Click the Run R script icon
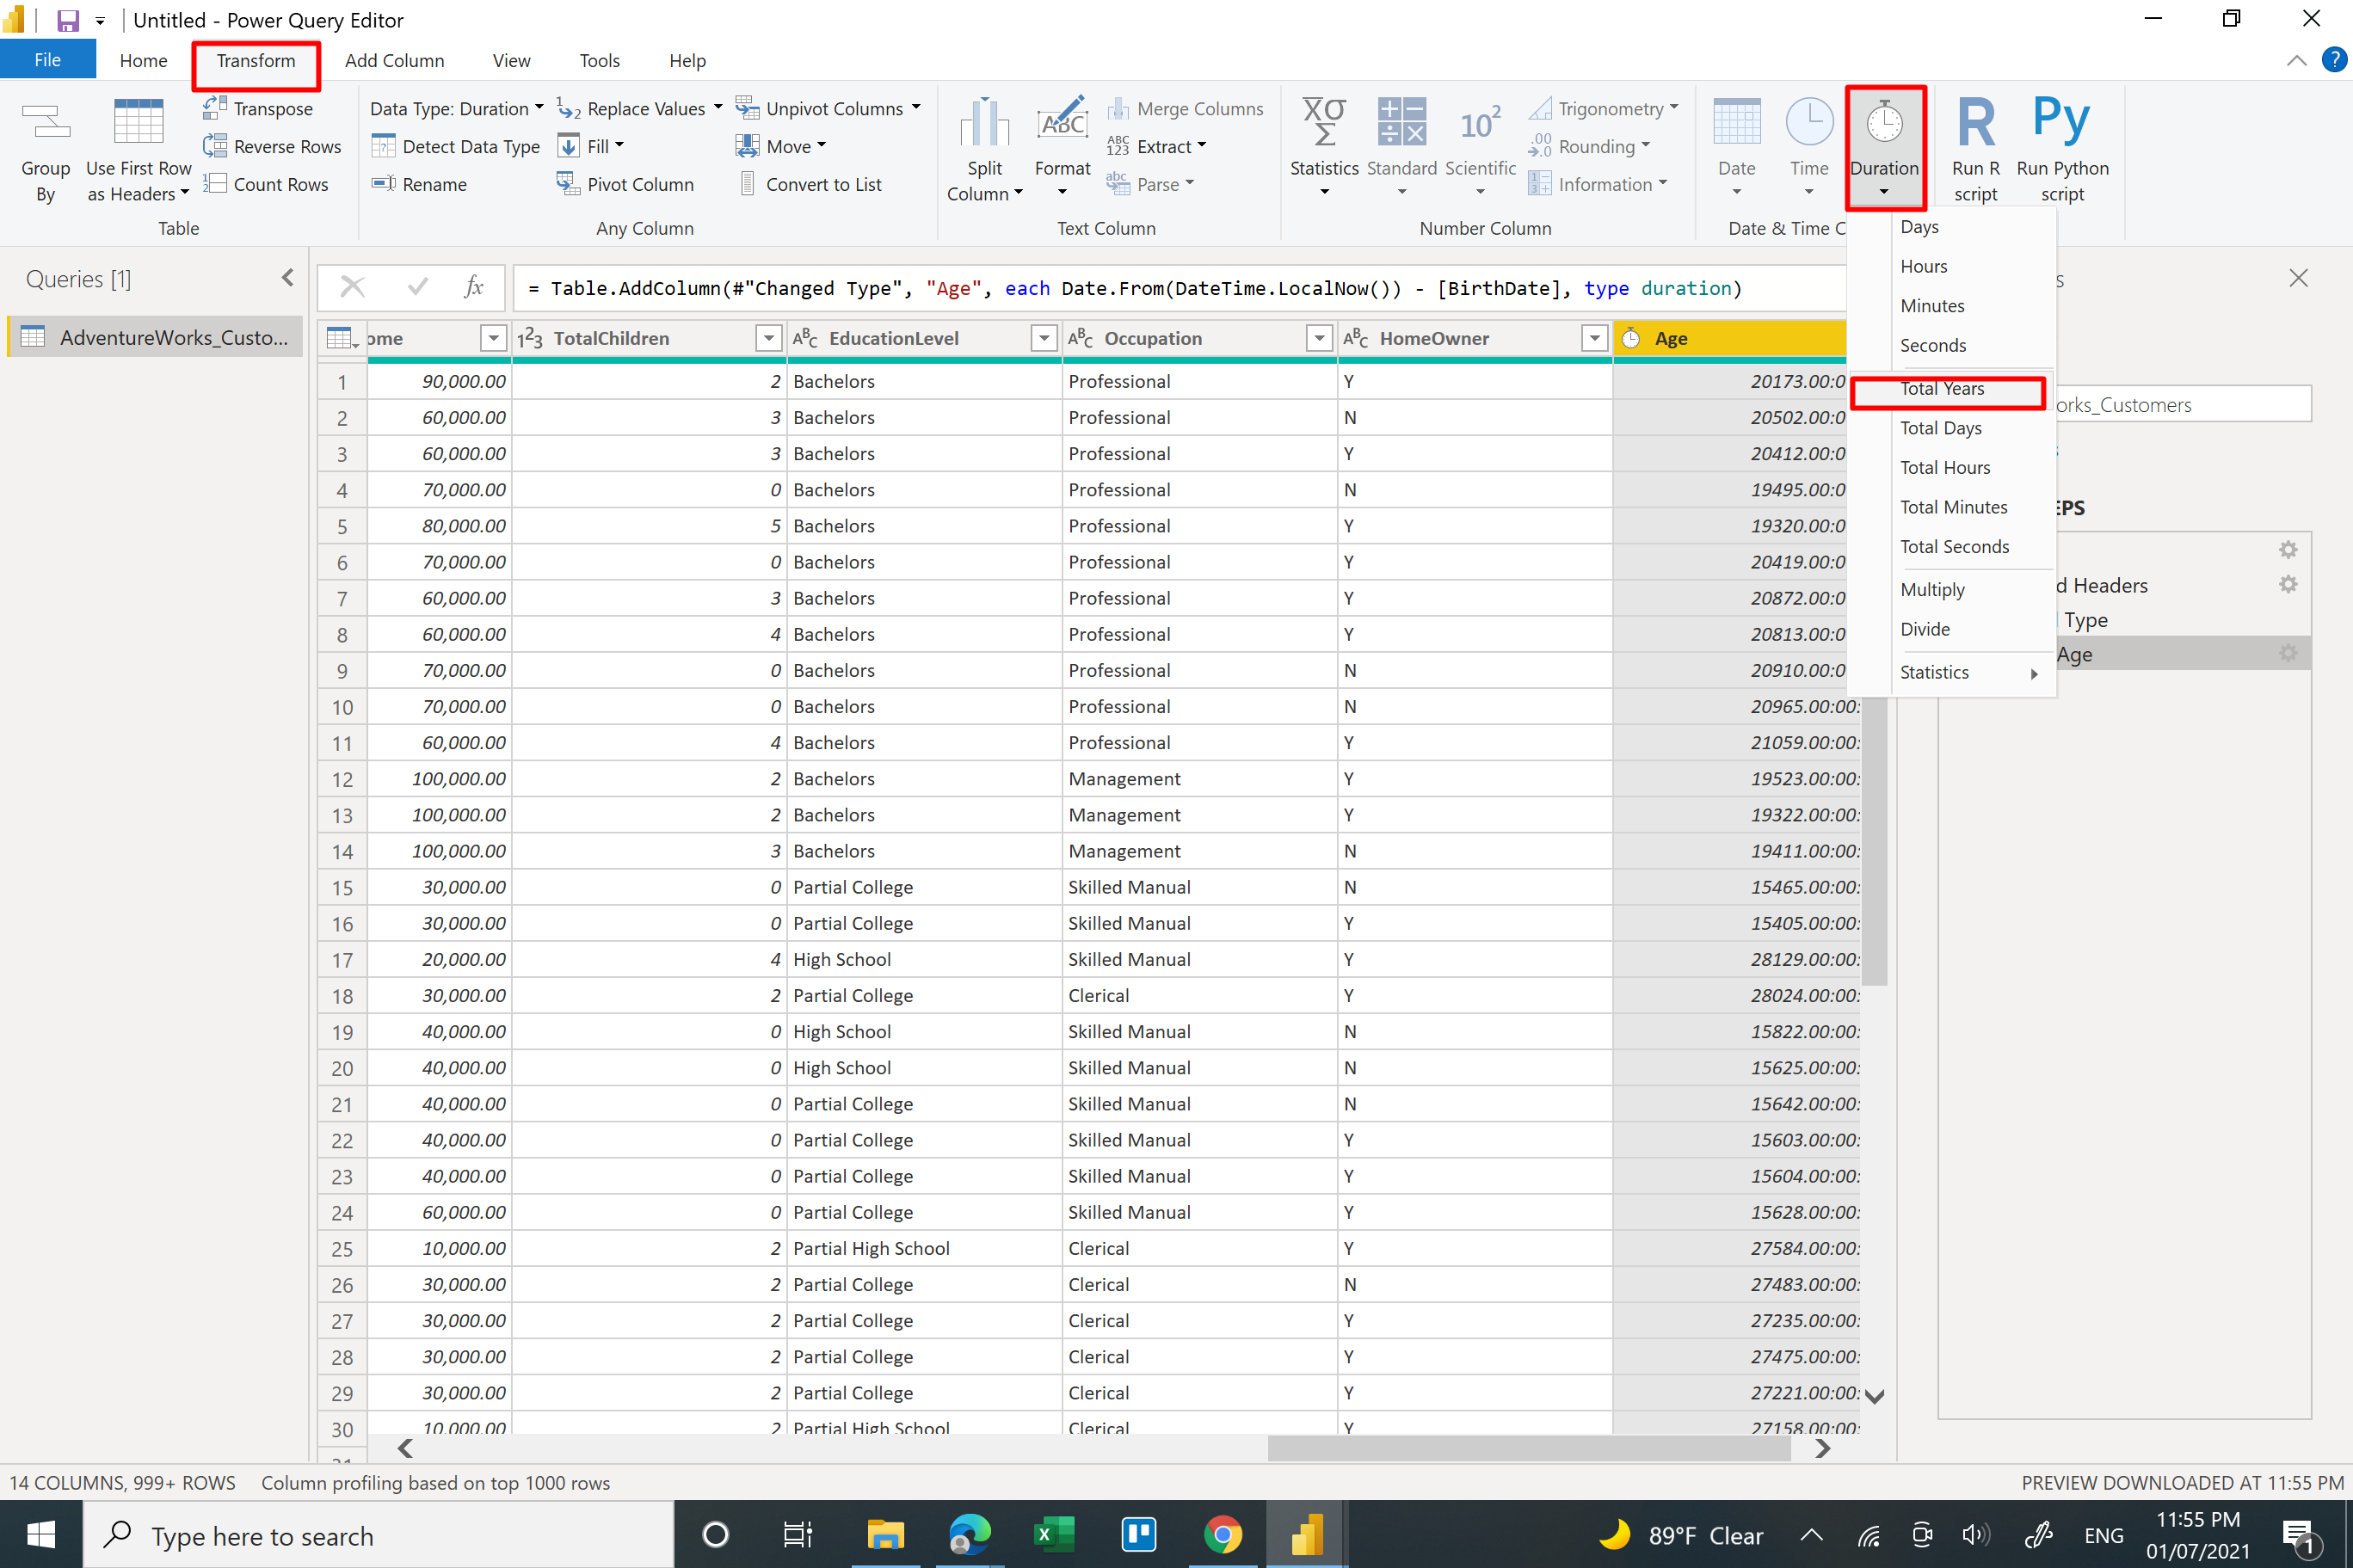The image size is (2353, 1568). (1976, 122)
